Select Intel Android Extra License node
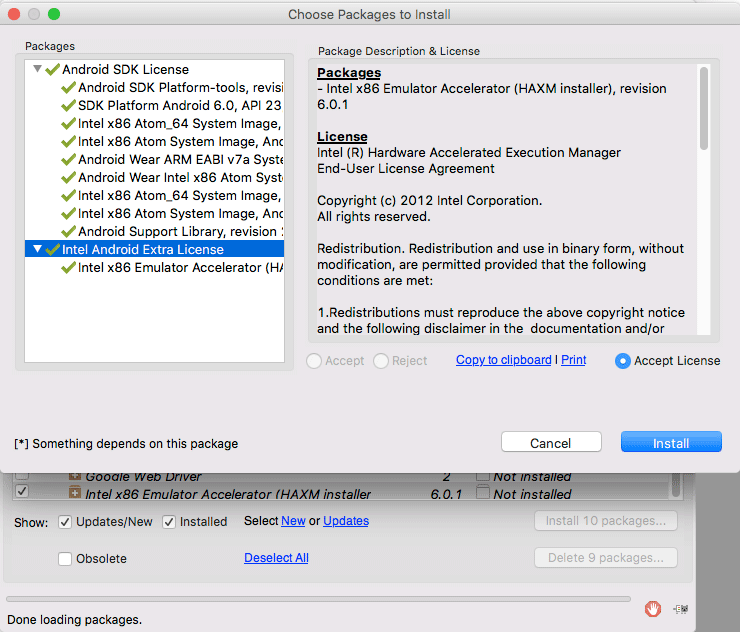Viewport: 740px width, 632px height. (x=154, y=249)
